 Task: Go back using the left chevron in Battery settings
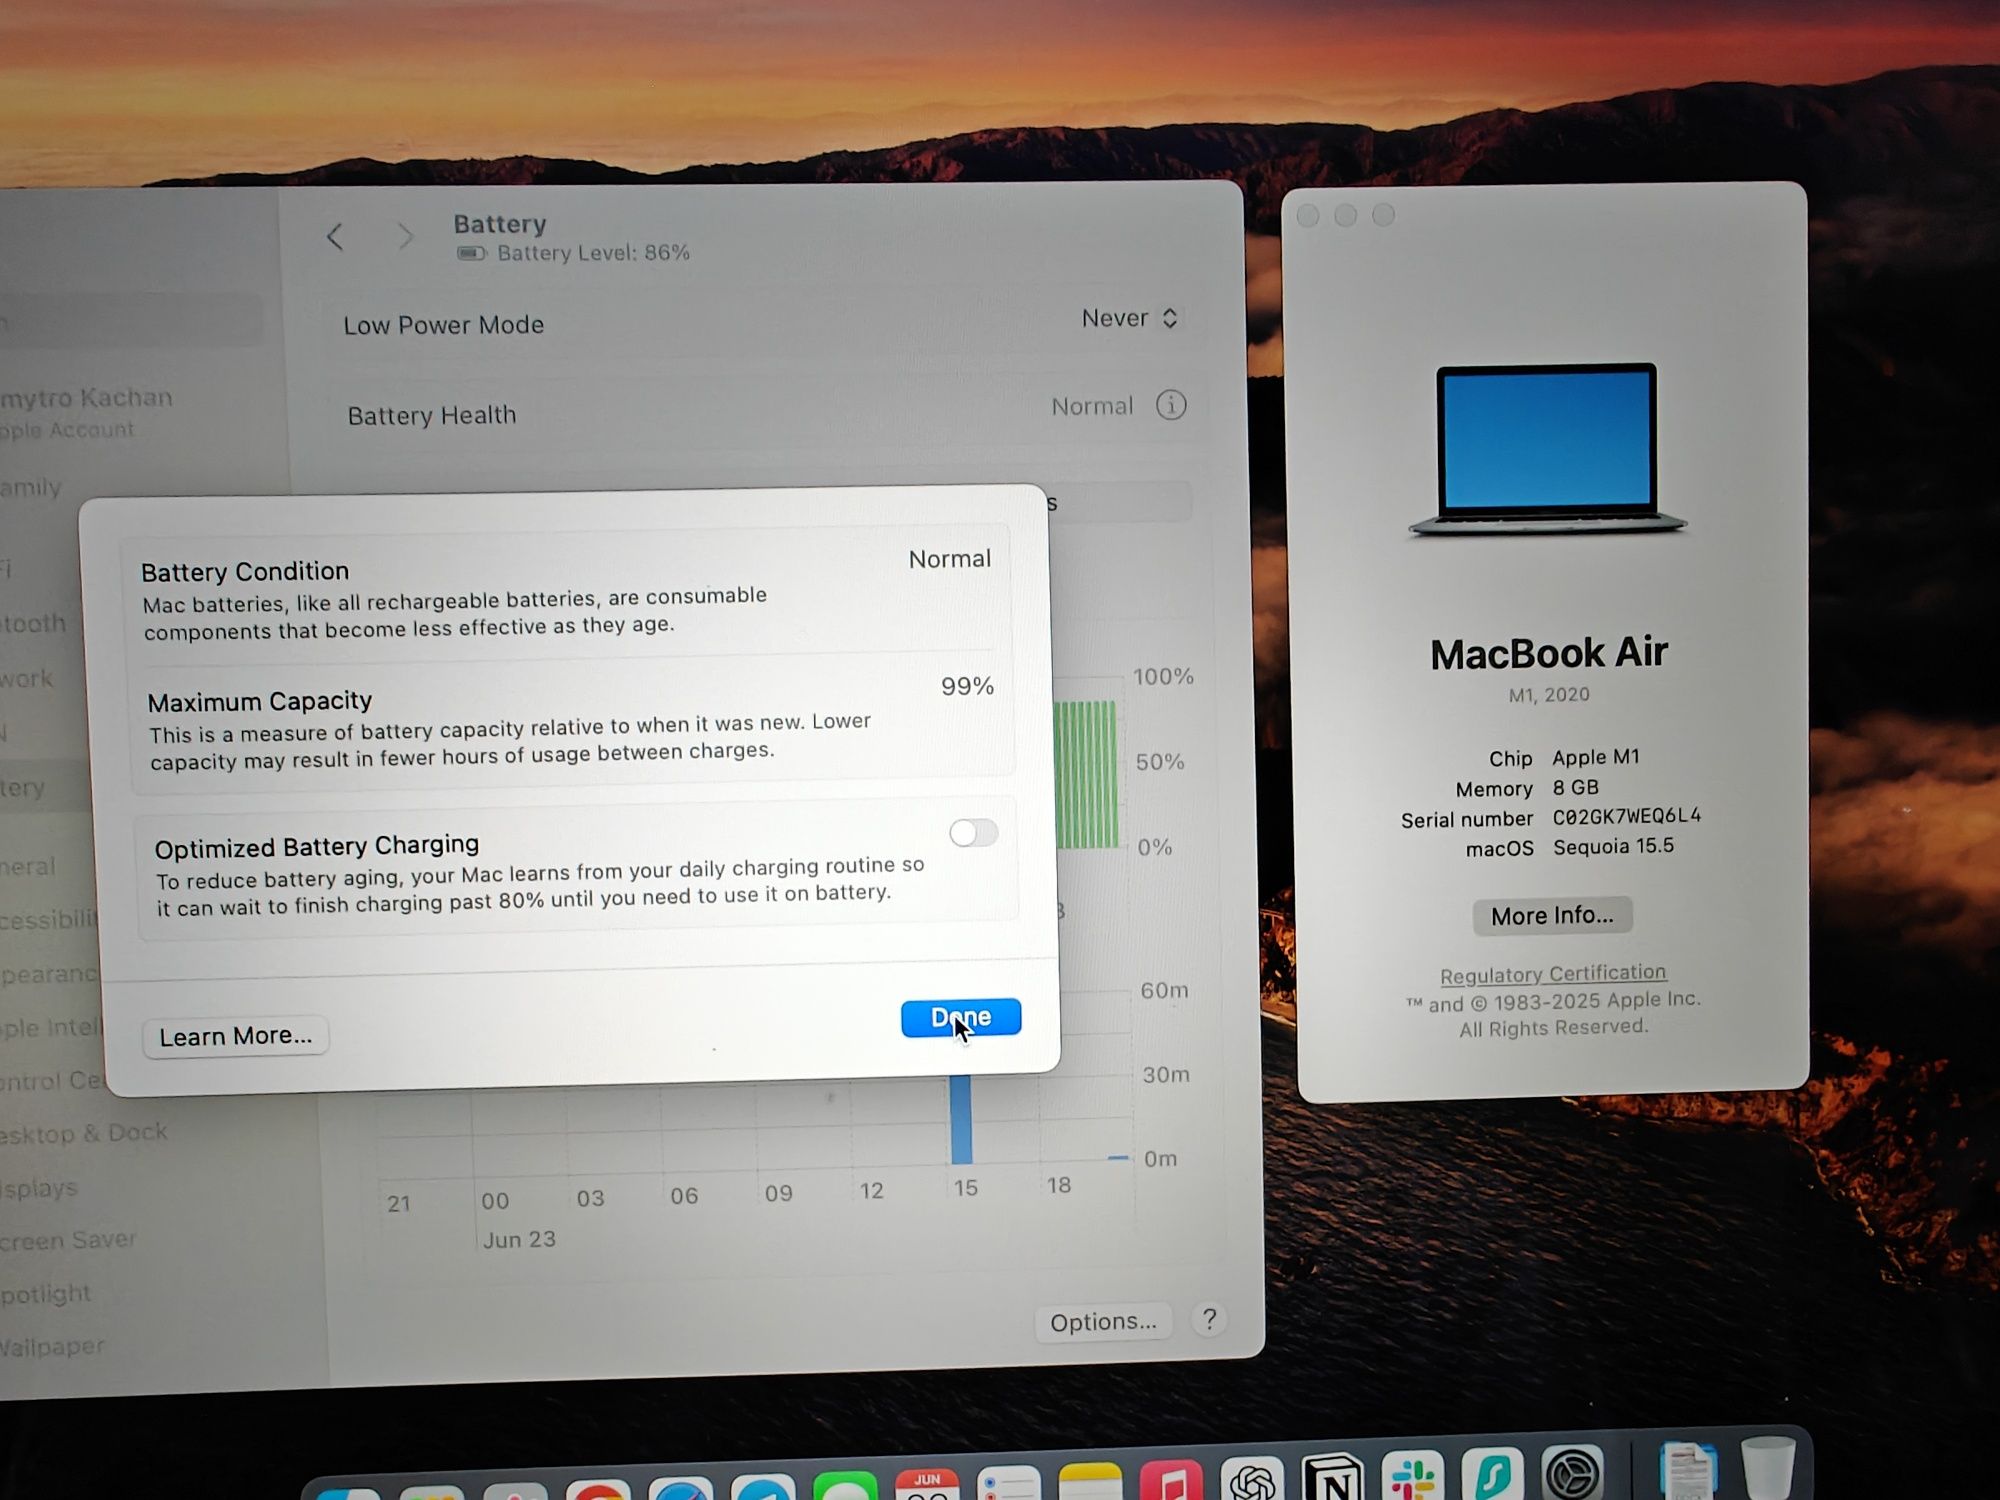tap(335, 237)
